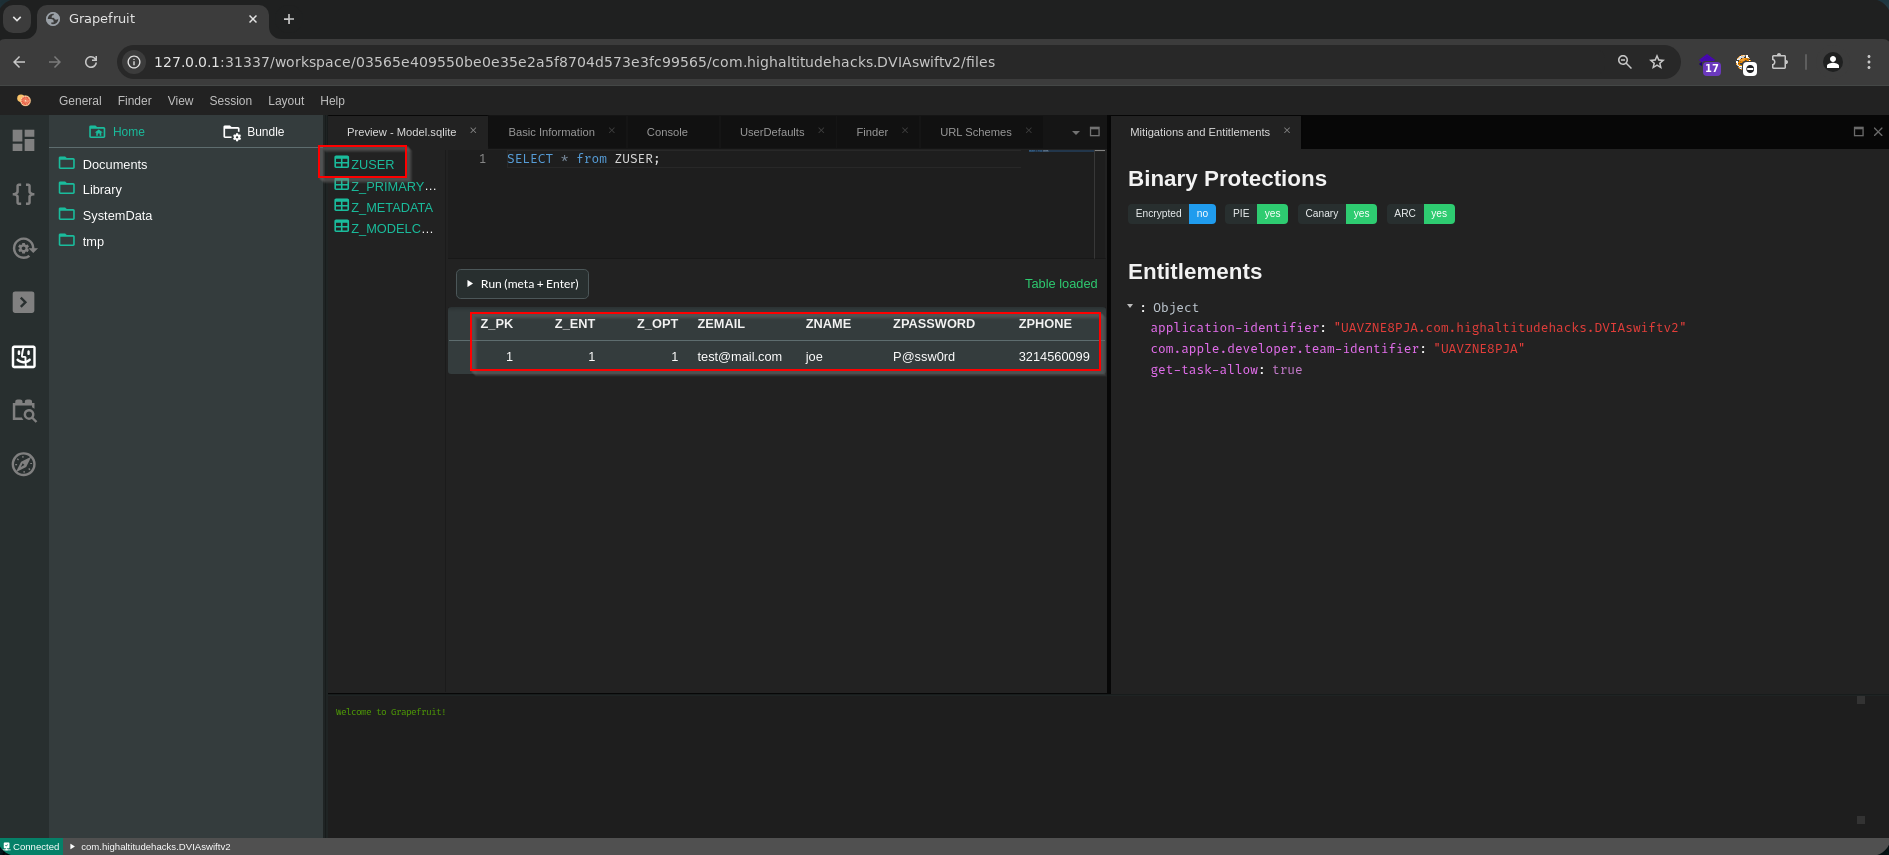This screenshot has width=1889, height=855.
Task: Open the Z_MODELC... table
Action: [x=385, y=228]
